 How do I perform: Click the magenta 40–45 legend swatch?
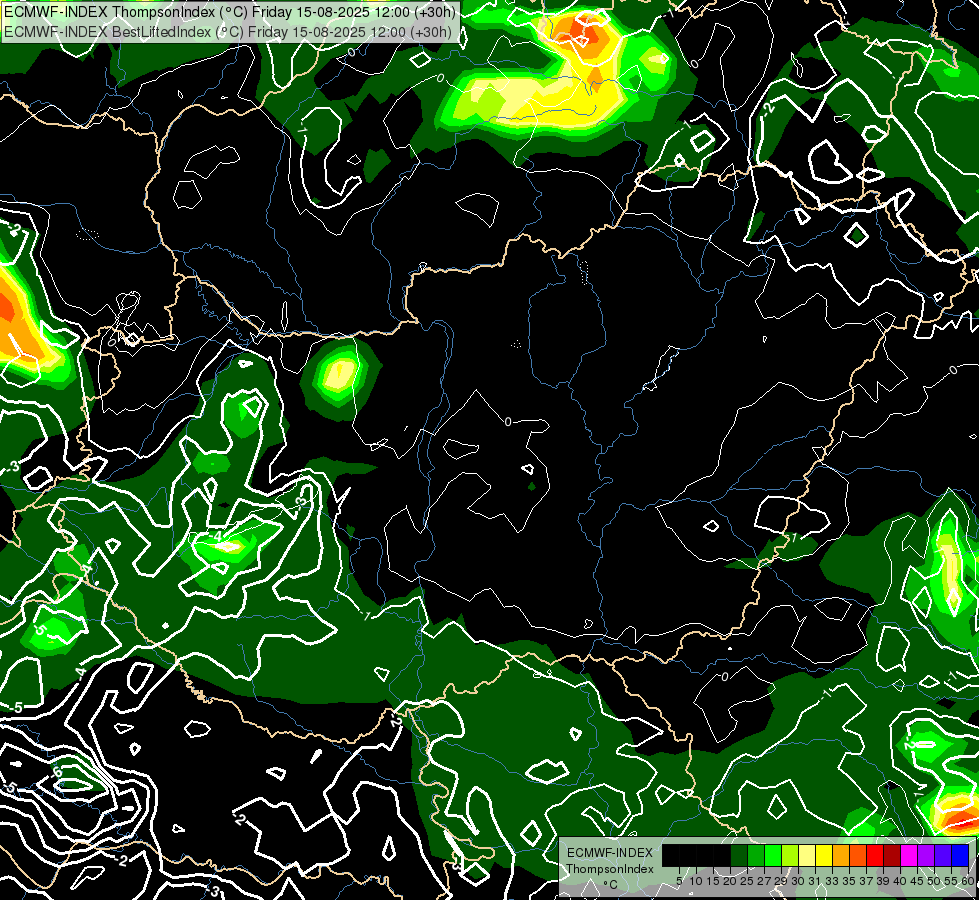coord(909,856)
